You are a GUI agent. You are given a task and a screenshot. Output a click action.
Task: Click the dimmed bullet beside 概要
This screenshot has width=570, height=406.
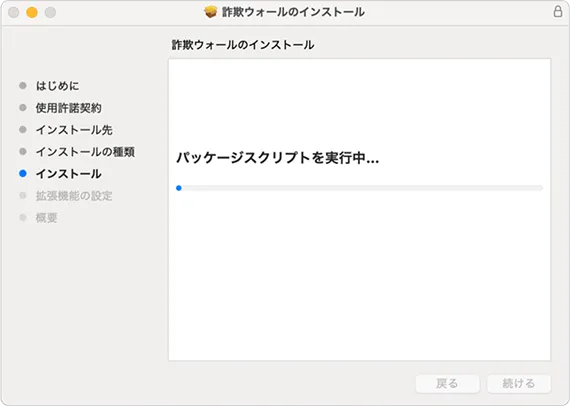(x=23, y=218)
